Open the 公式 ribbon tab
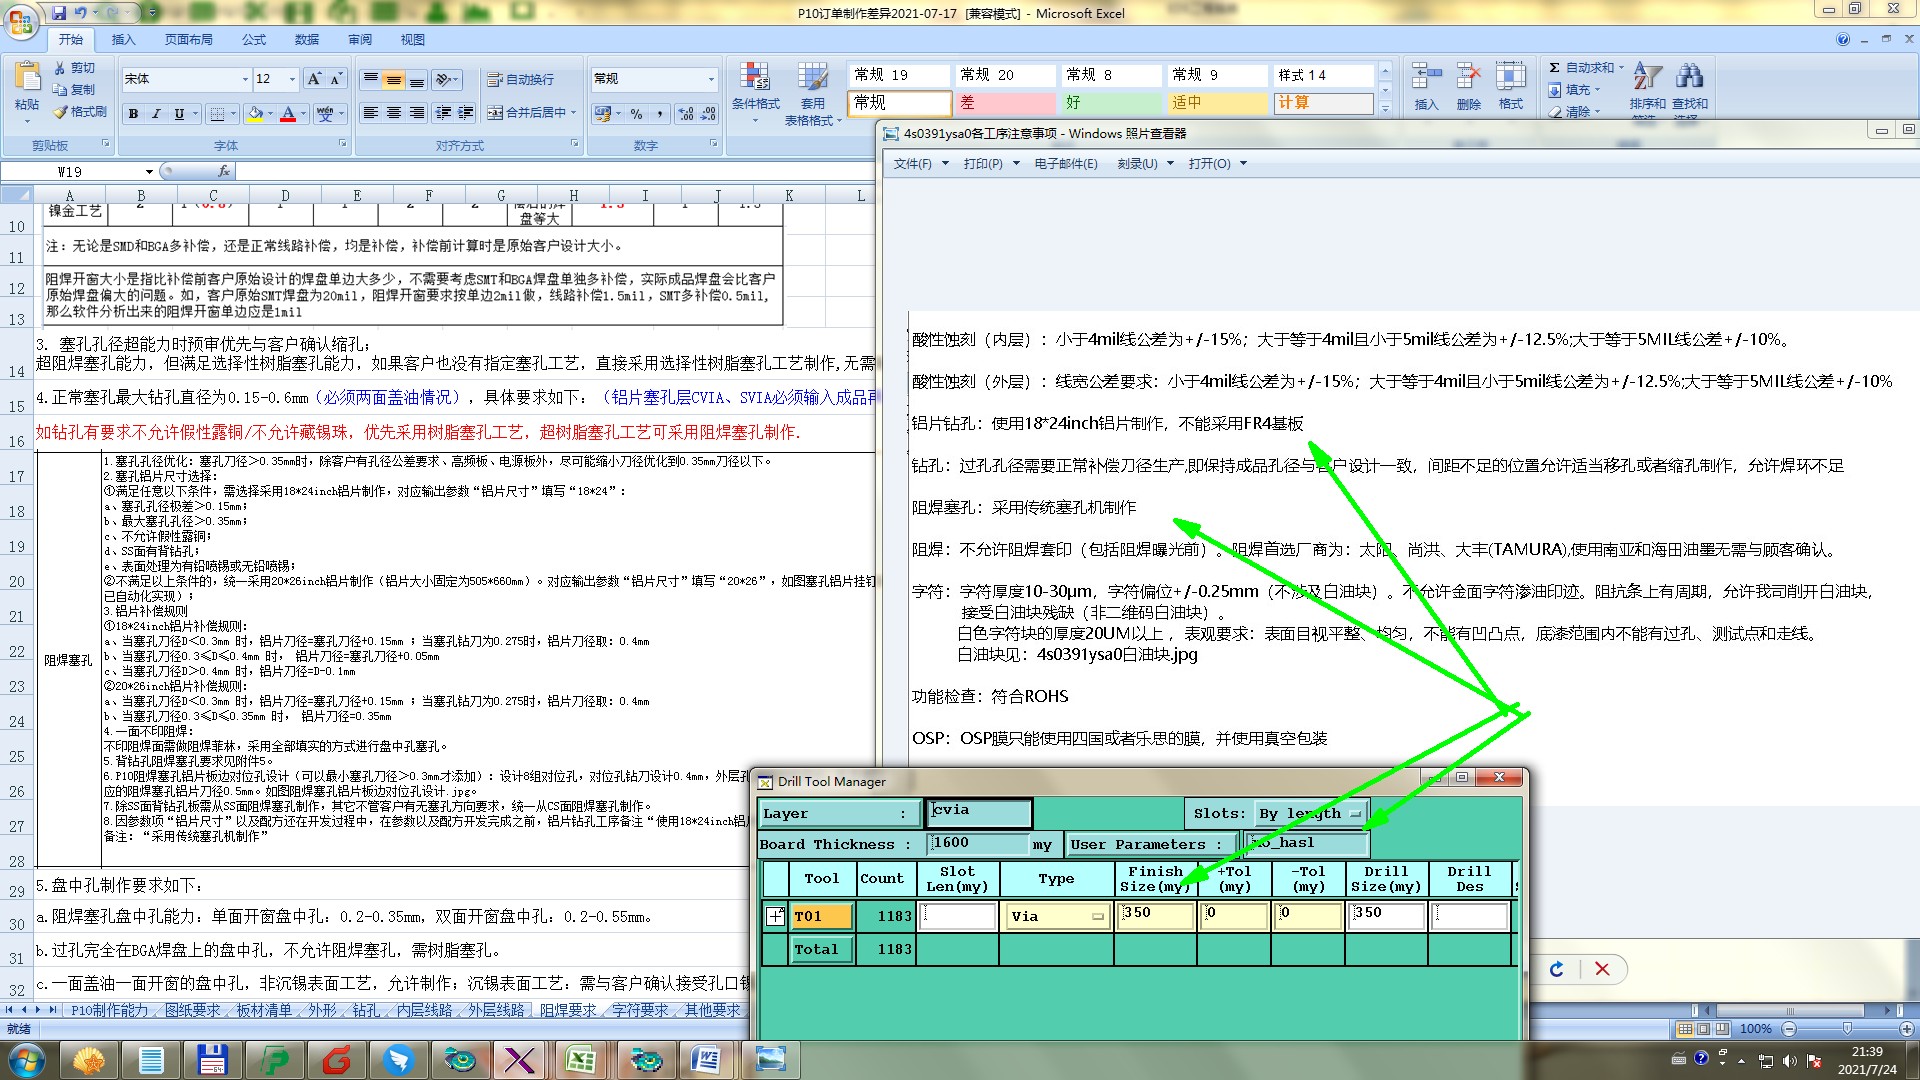1920x1080 pixels. (254, 40)
